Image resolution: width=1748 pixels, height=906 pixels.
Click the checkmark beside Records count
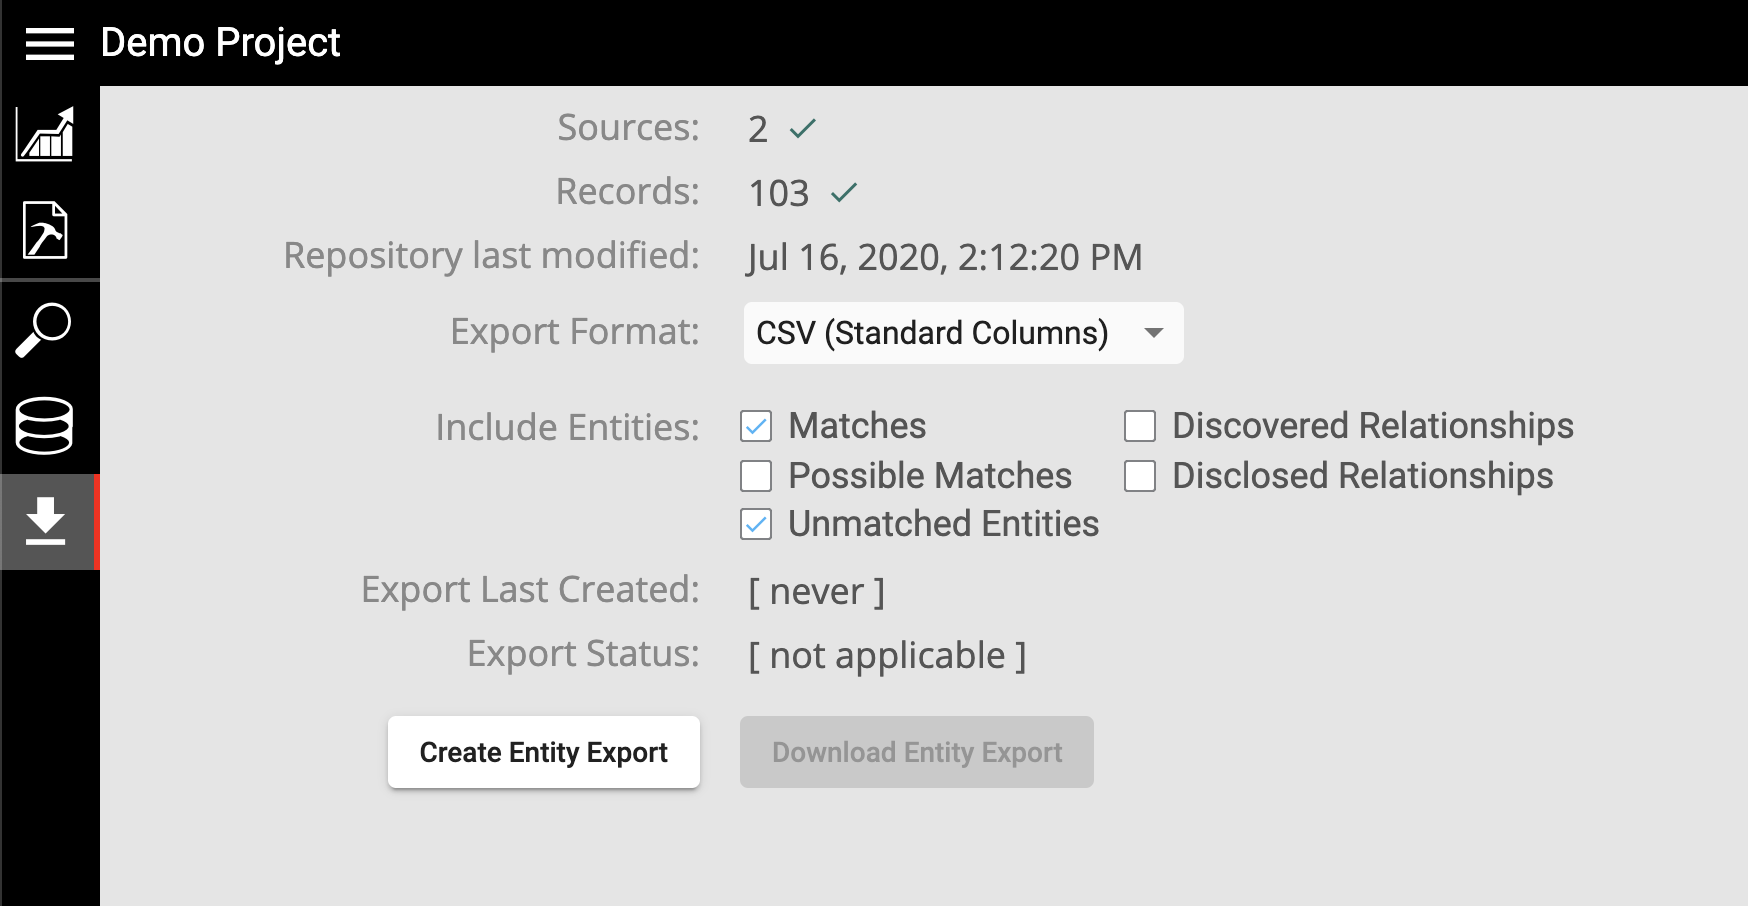pyautogui.click(x=844, y=192)
